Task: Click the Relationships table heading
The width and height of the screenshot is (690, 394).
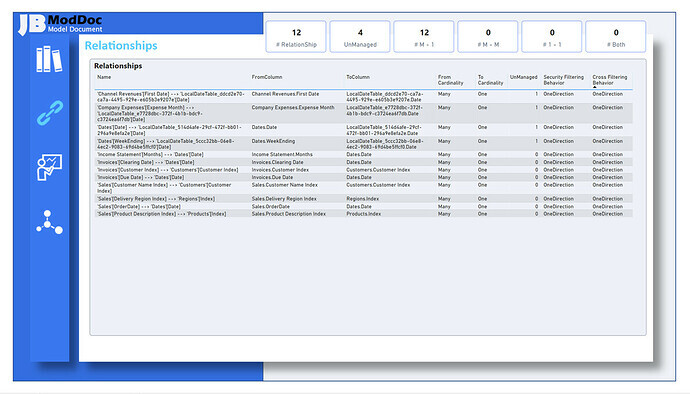Action: pyautogui.click(x=118, y=66)
